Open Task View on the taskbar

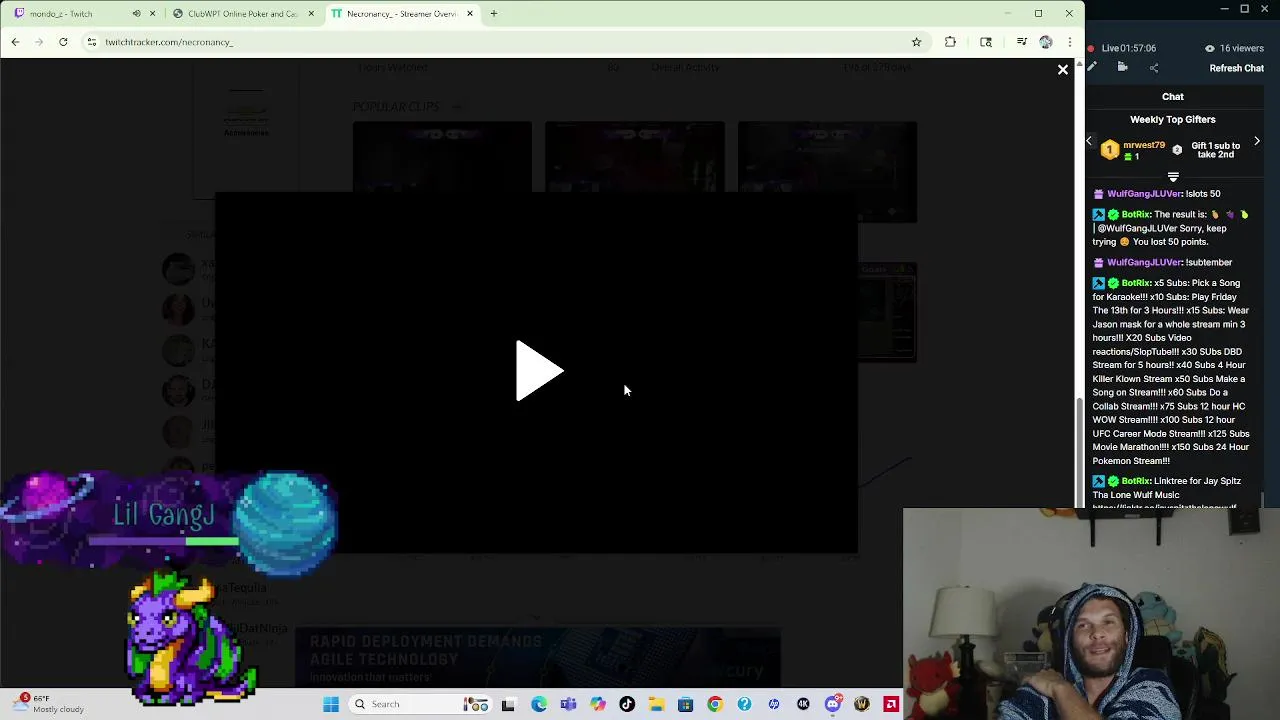508,704
